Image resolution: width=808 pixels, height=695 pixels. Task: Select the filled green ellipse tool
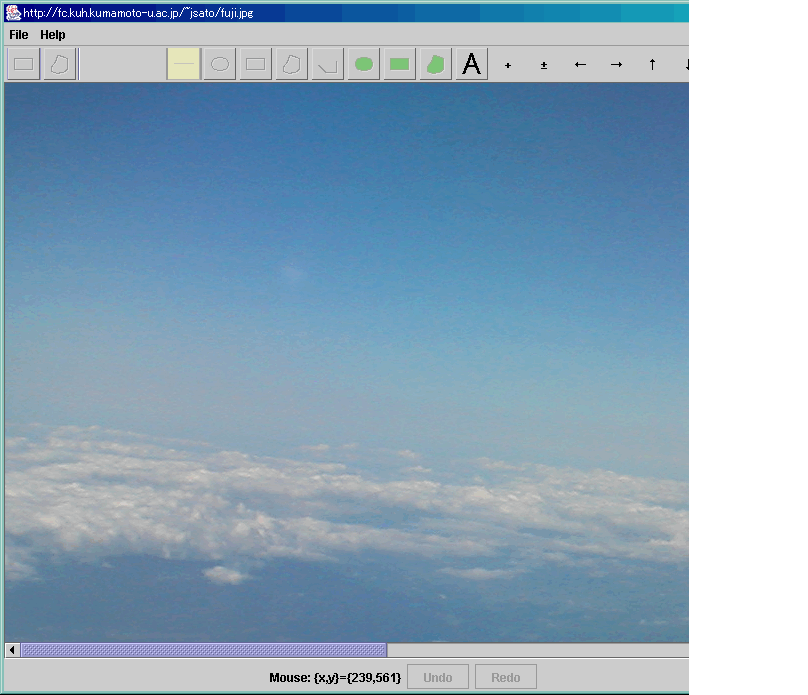pyautogui.click(x=364, y=64)
